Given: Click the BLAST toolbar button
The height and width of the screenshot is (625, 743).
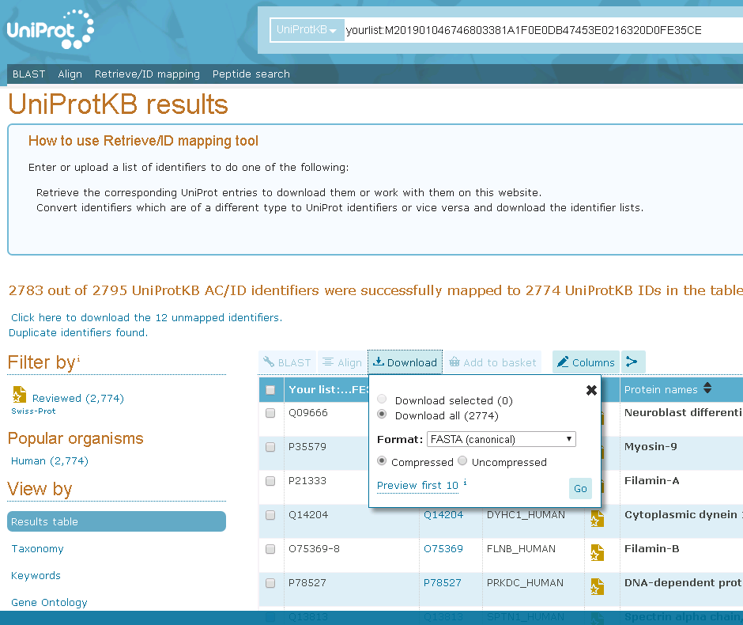Looking at the screenshot, I should point(287,362).
